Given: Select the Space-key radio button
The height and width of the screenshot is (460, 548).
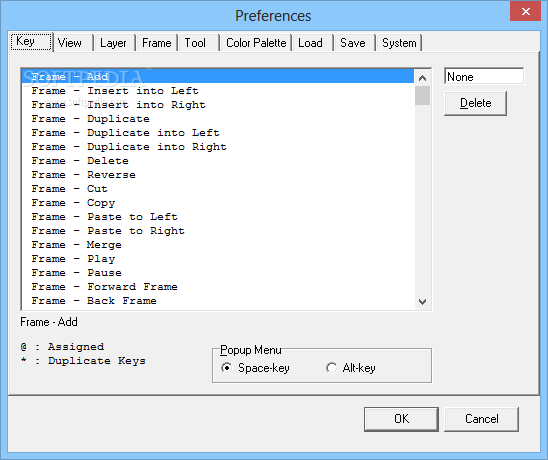Looking at the screenshot, I should pyautogui.click(x=255, y=368).
